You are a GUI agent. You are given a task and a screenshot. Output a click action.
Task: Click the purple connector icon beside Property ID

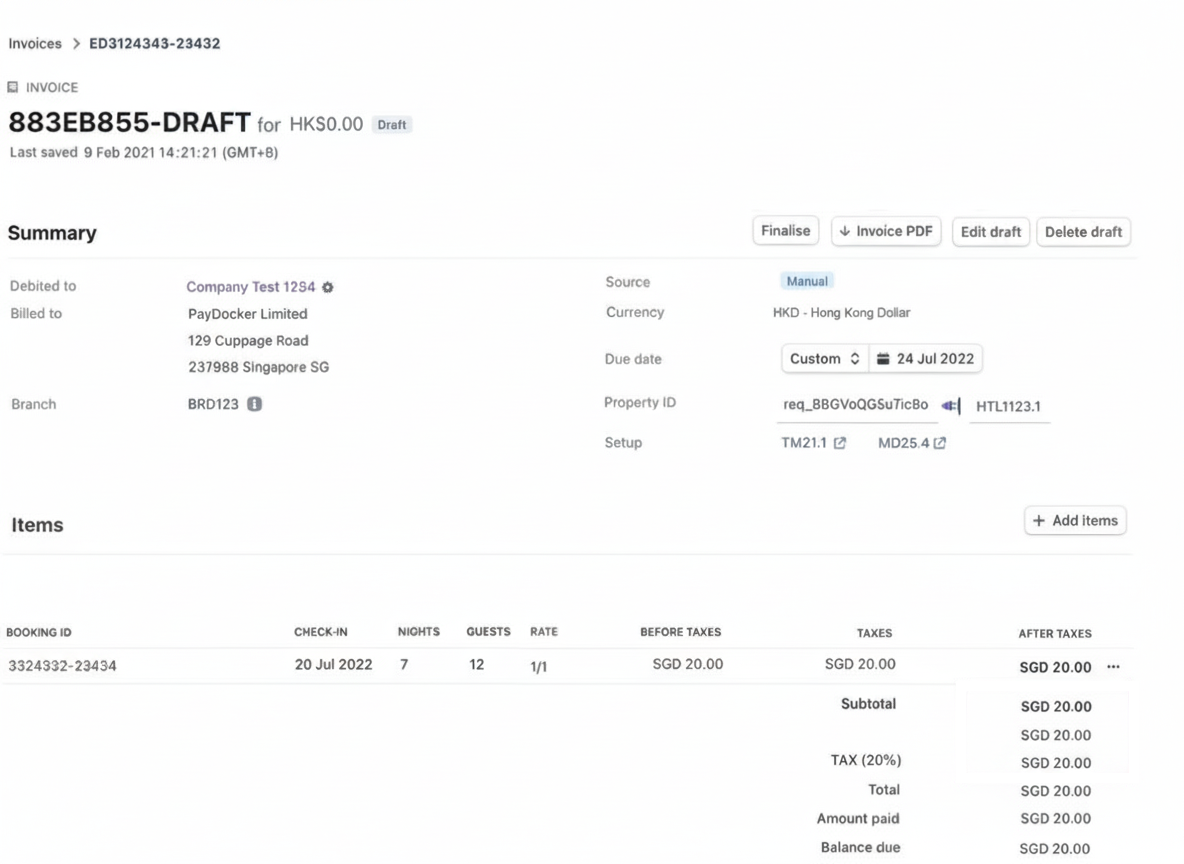951,405
